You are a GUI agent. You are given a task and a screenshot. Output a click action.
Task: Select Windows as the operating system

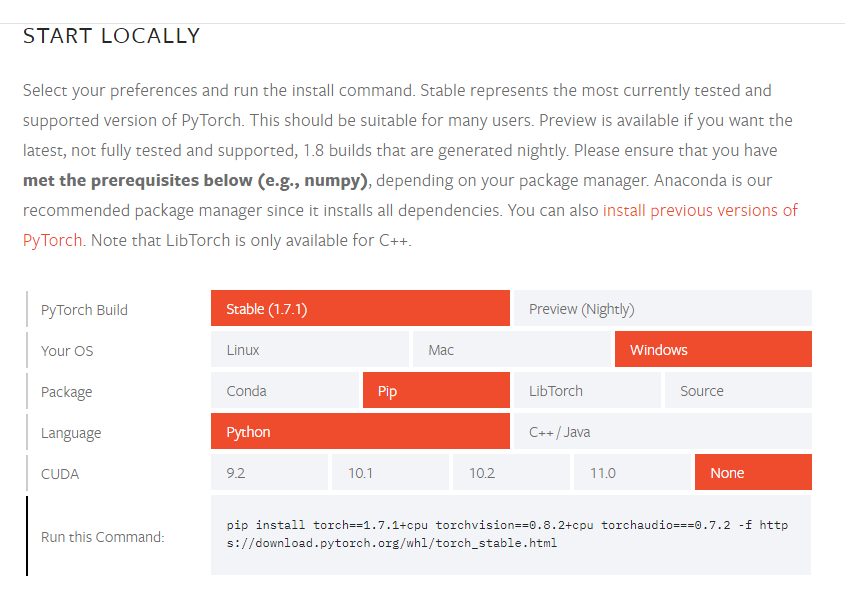click(x=712, y=349)
